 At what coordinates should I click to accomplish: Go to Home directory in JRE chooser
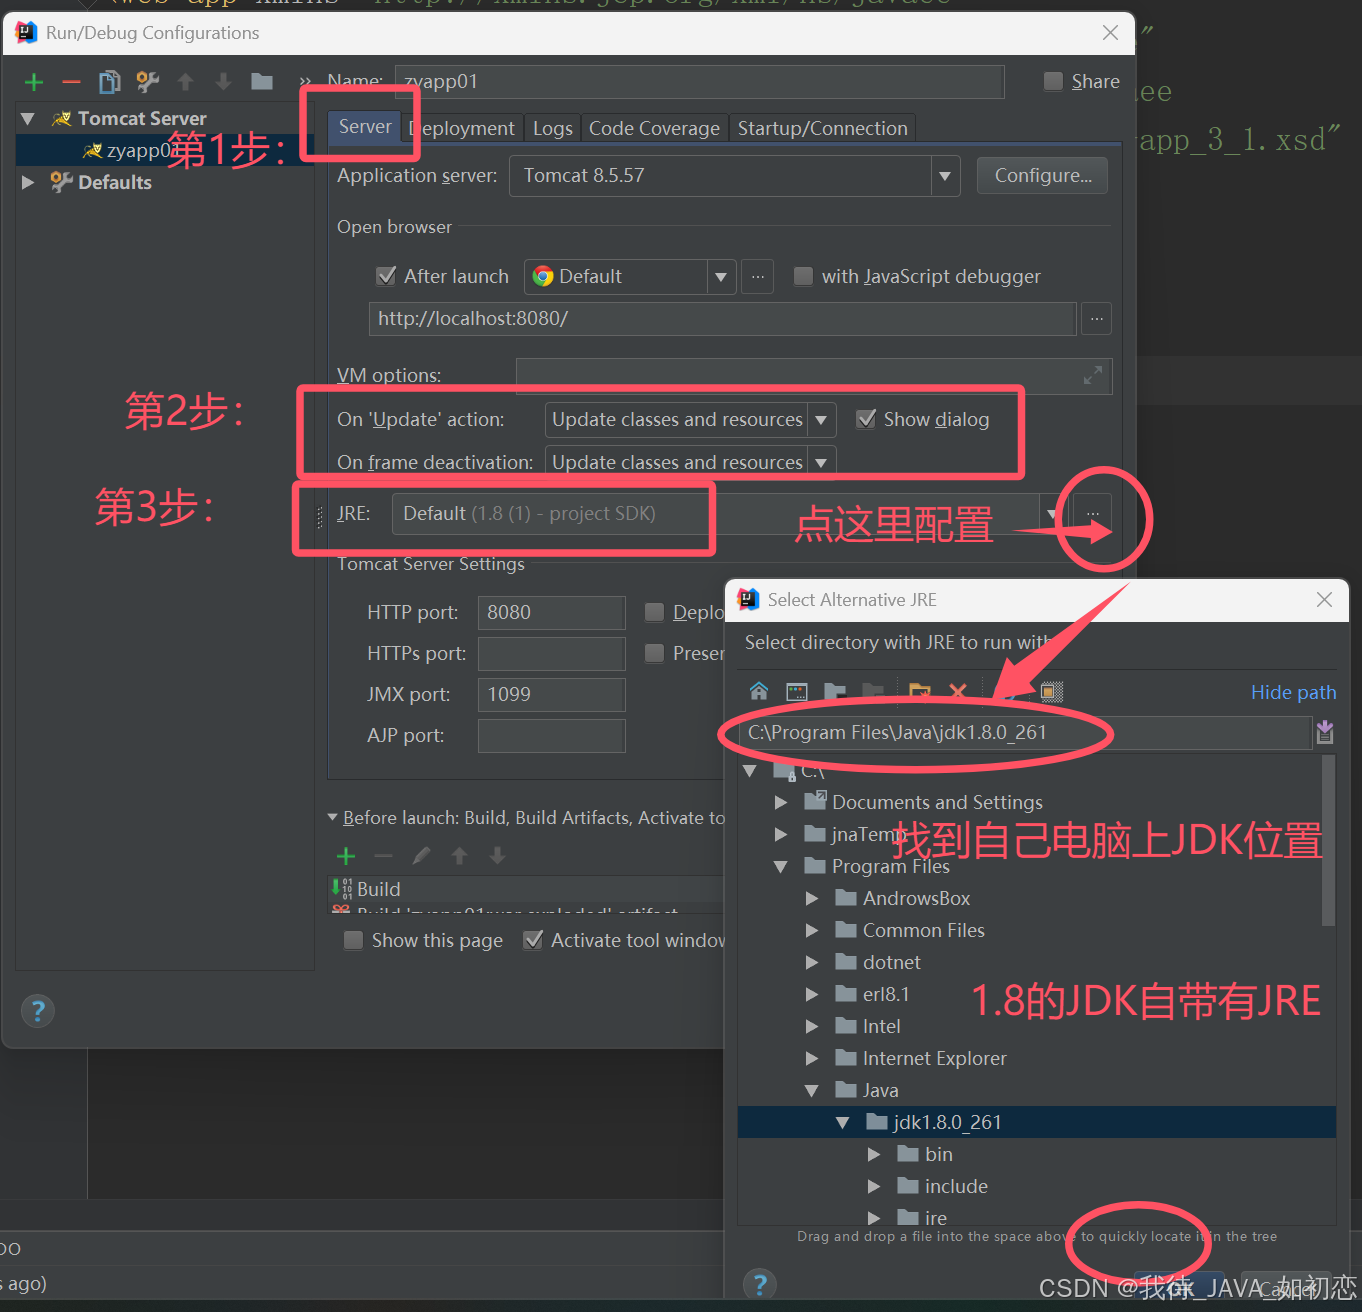pyautogui.click(x=759, y=691)
